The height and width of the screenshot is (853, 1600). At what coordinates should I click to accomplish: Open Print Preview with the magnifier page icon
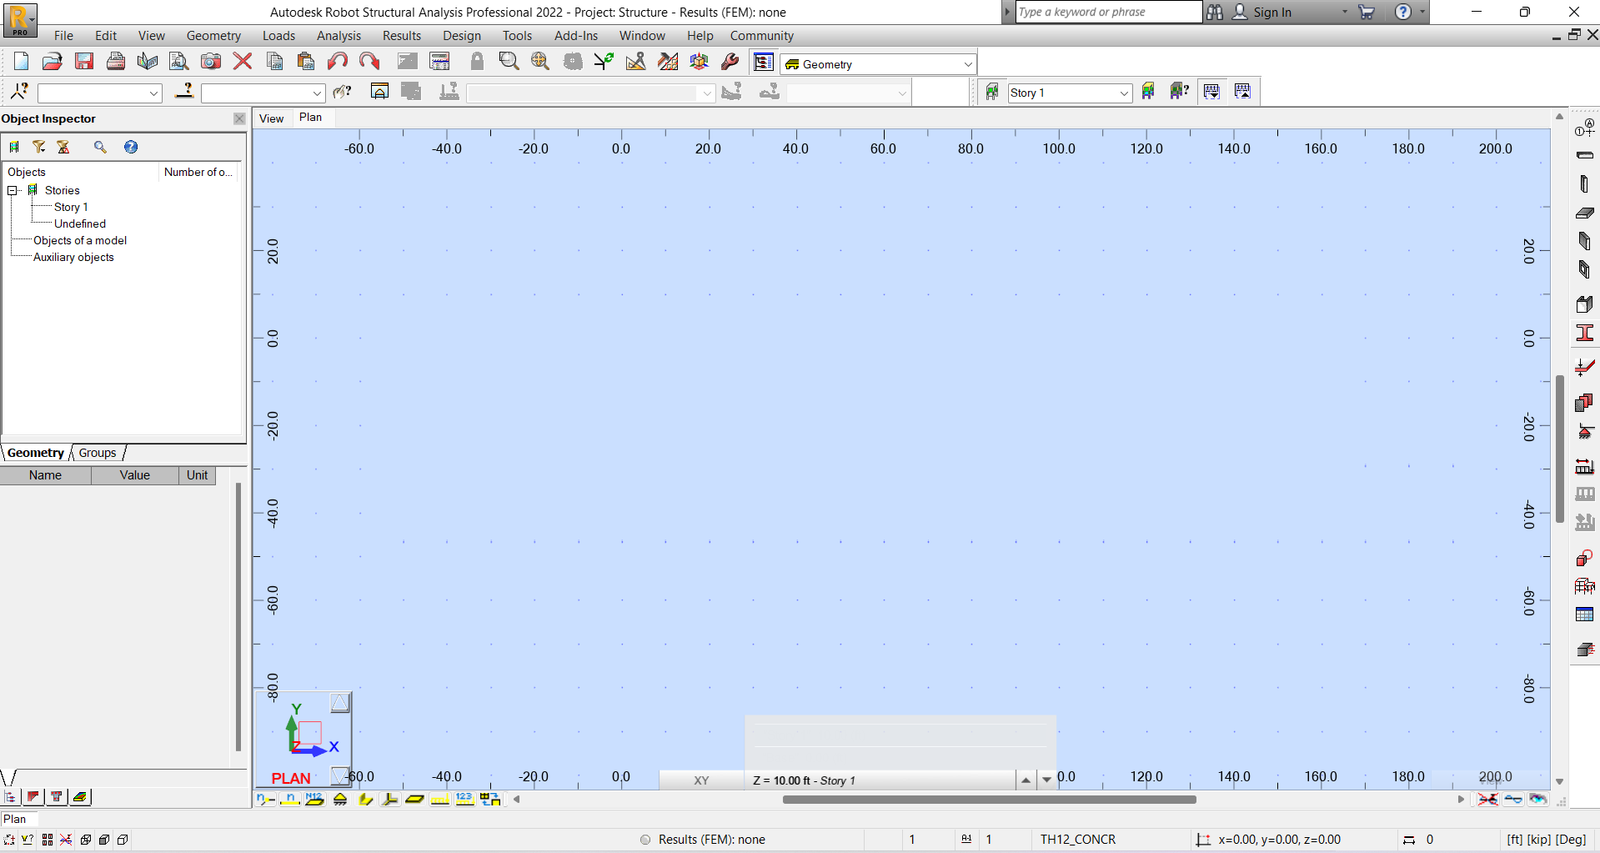[179, 62]
